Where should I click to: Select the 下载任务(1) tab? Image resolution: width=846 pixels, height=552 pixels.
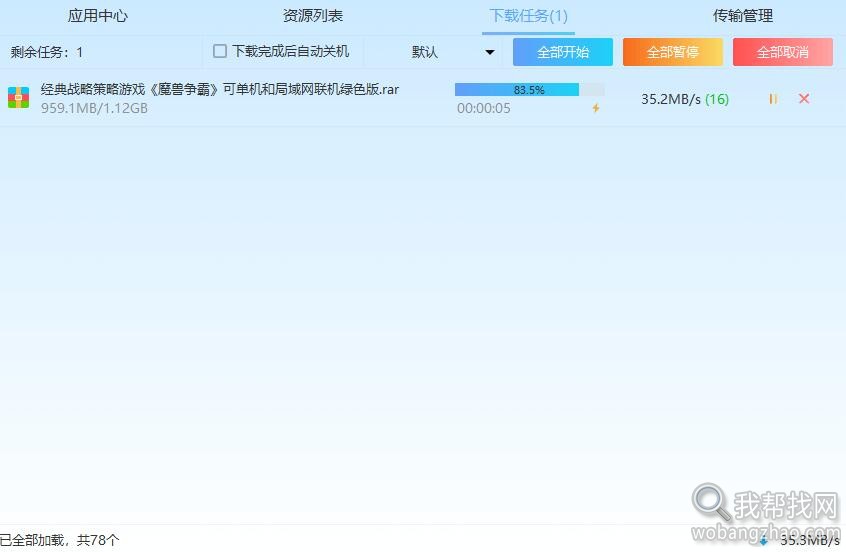pyautogui.click(x=528, y=16)
